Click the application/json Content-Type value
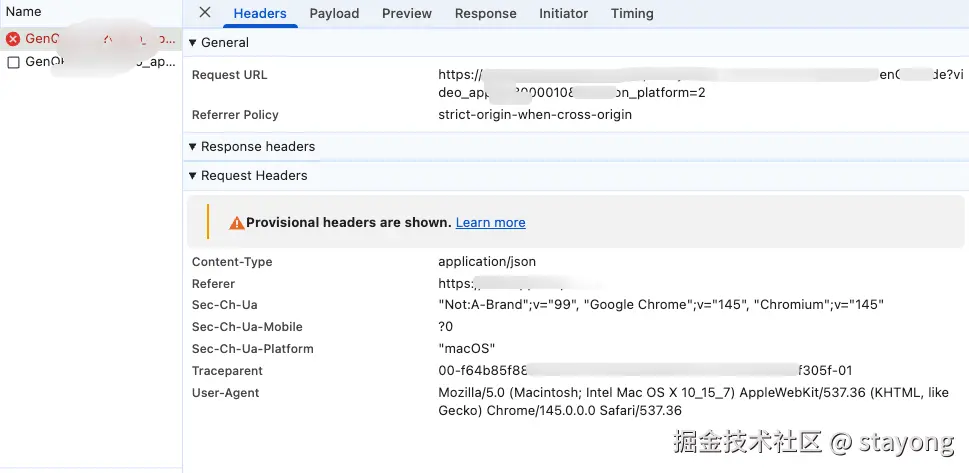 (x=487, y=262)
